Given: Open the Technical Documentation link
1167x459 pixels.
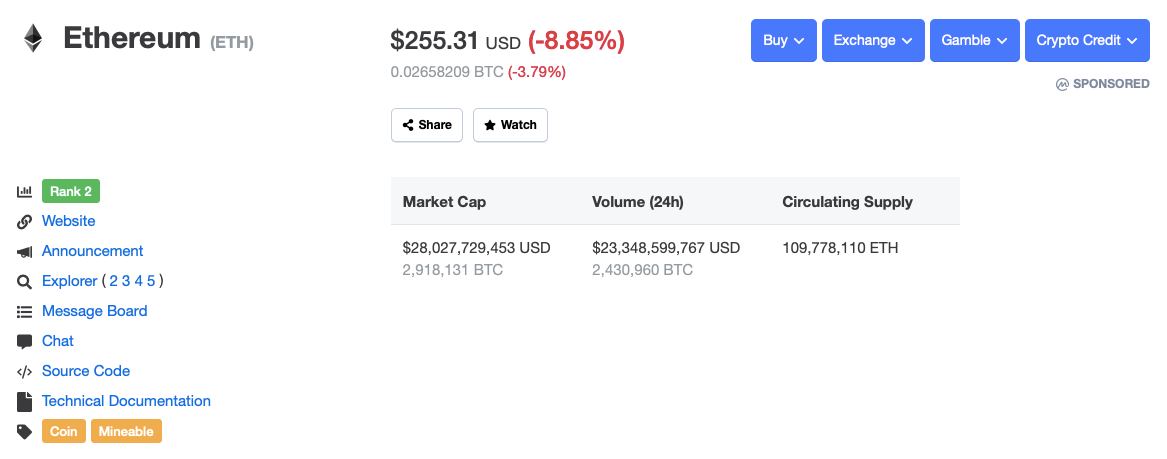Looking at the screenshot, I should click(126, 401).
